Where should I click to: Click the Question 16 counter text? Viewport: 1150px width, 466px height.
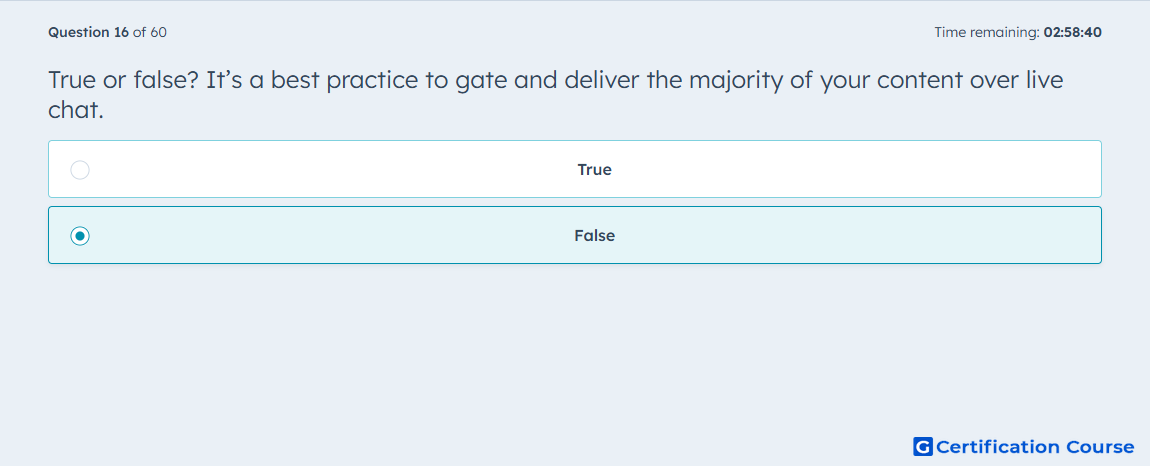pyautogui.click(x=89, y=32)
